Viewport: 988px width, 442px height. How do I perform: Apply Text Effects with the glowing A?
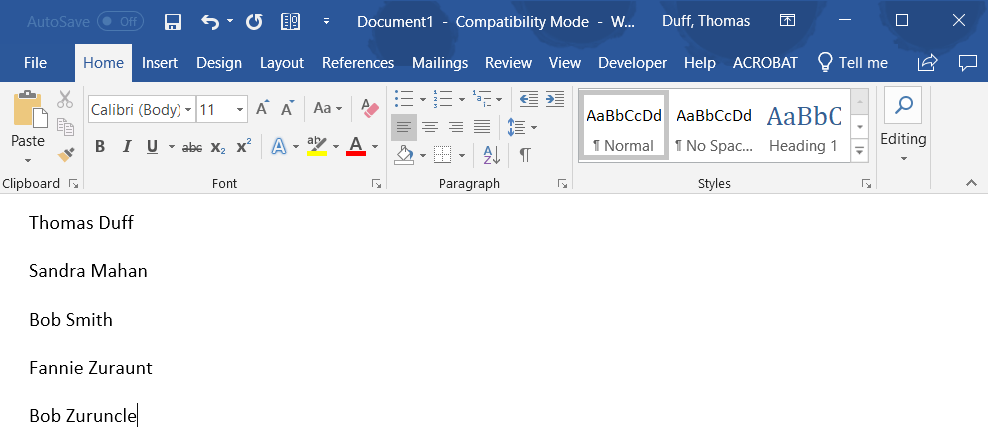[279, 147]
